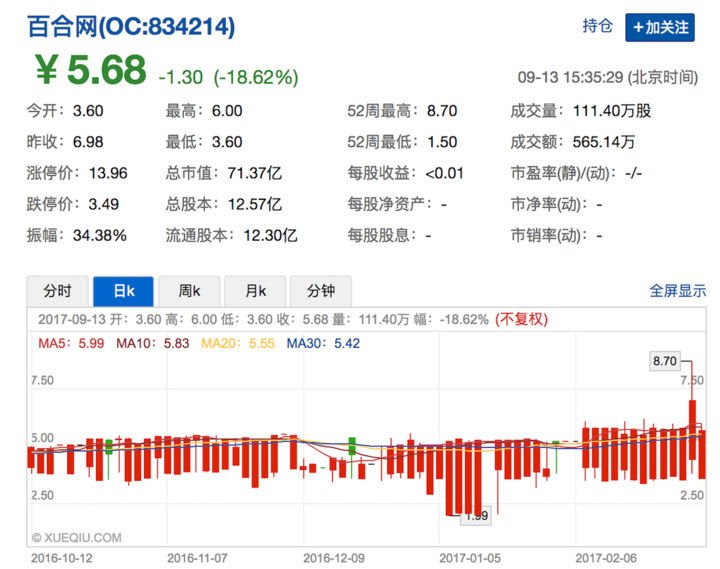Click the 2017-01-05 date axis label
The height and width of the screenshot is (569, 720).
coord(470,558)
